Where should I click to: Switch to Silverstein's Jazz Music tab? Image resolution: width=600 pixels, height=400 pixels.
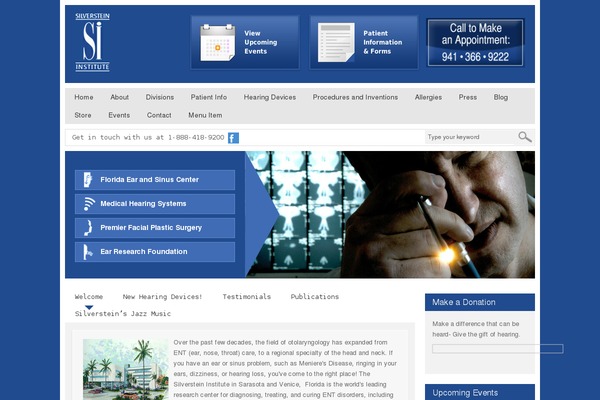pyautogui.click(x=122, y=314)
